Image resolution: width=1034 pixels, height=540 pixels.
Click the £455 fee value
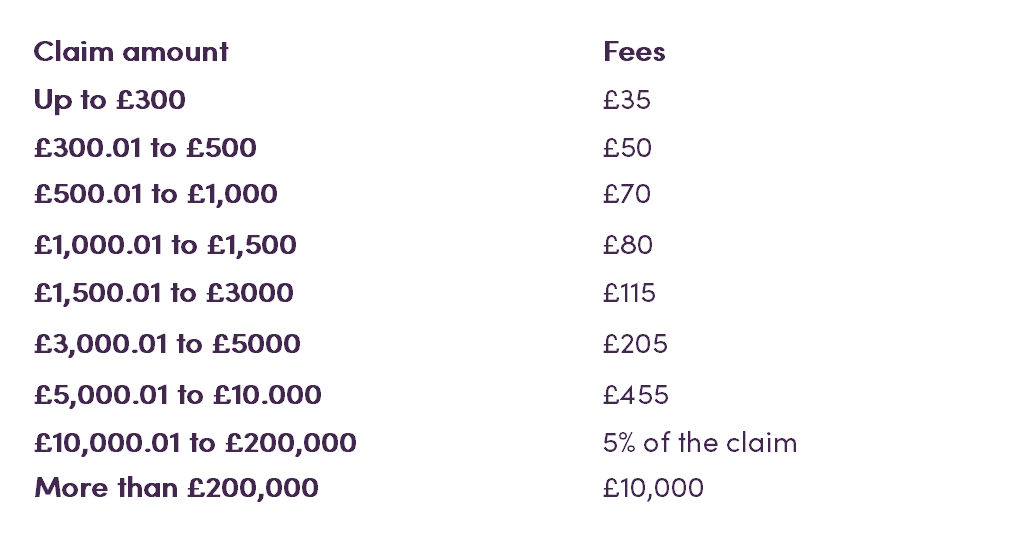(636, 395)
